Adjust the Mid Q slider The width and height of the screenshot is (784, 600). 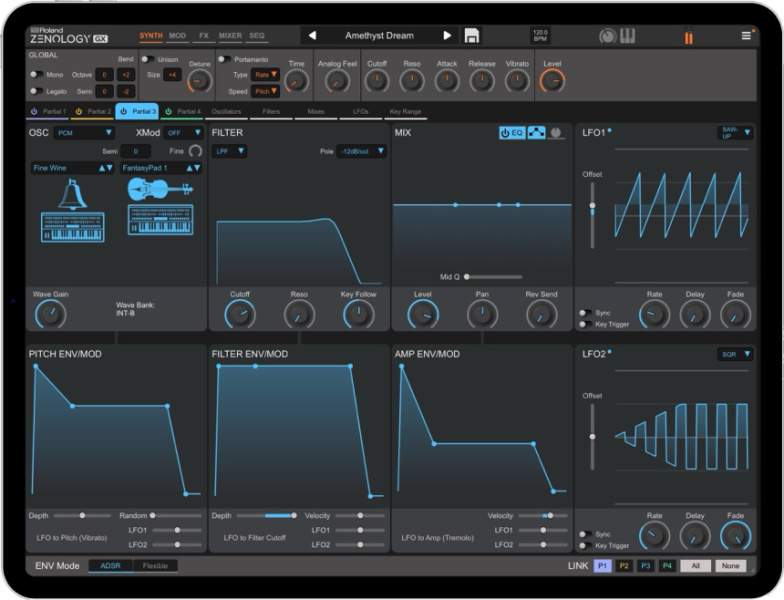tap(493, 276)
